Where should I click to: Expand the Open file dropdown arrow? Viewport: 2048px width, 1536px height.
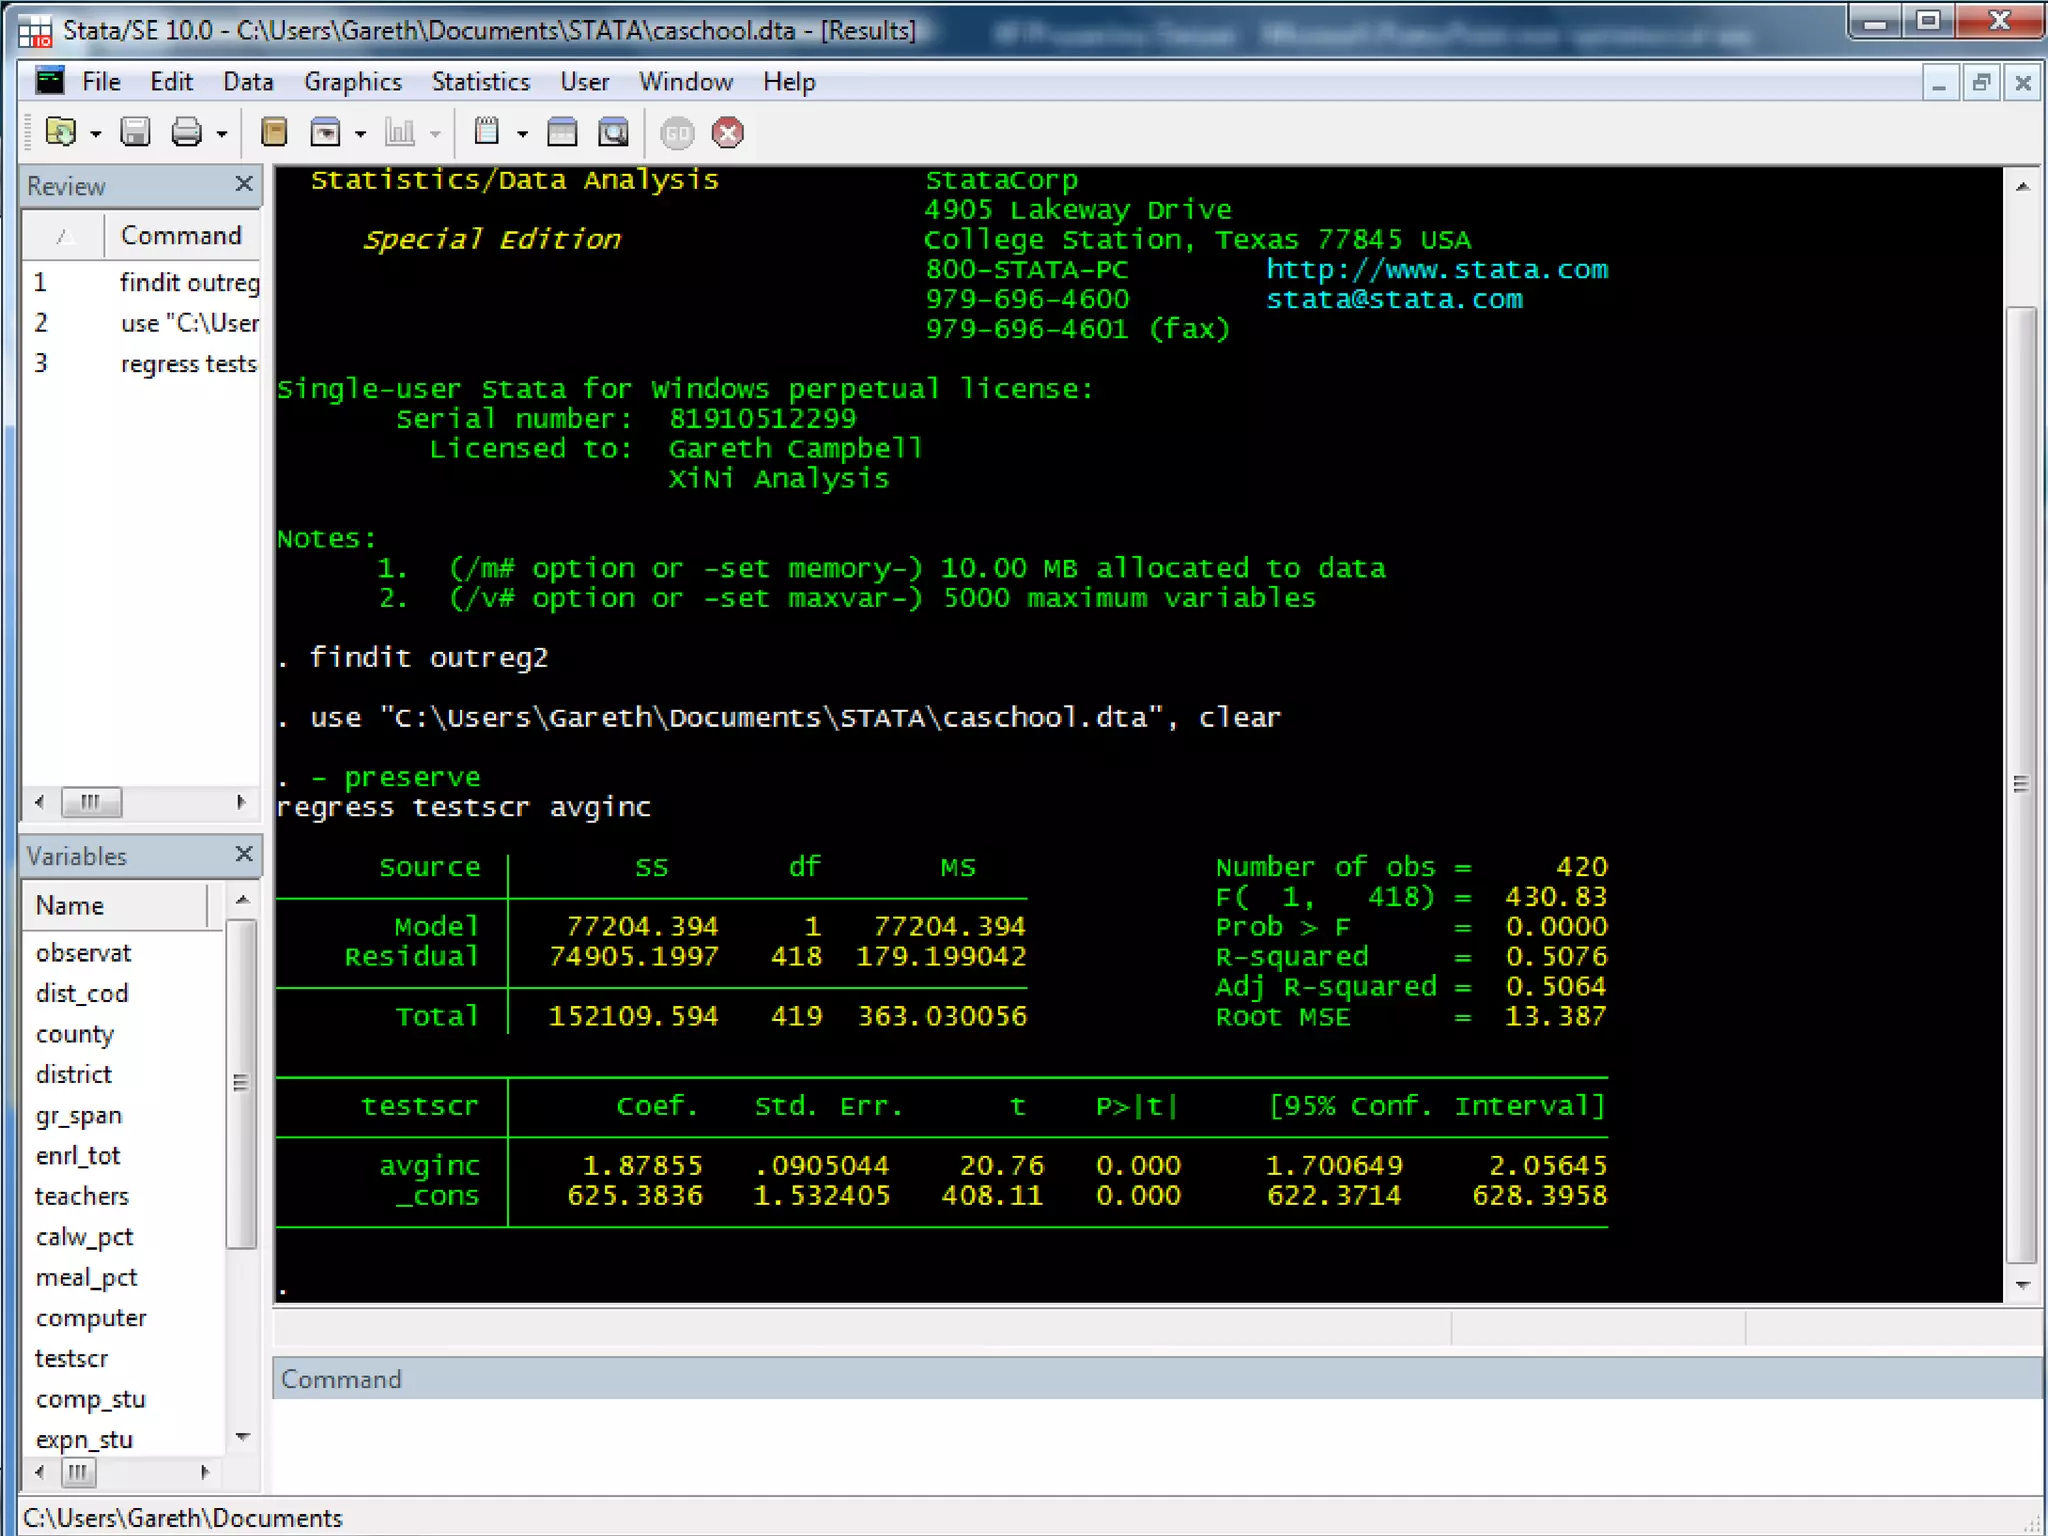96,134
